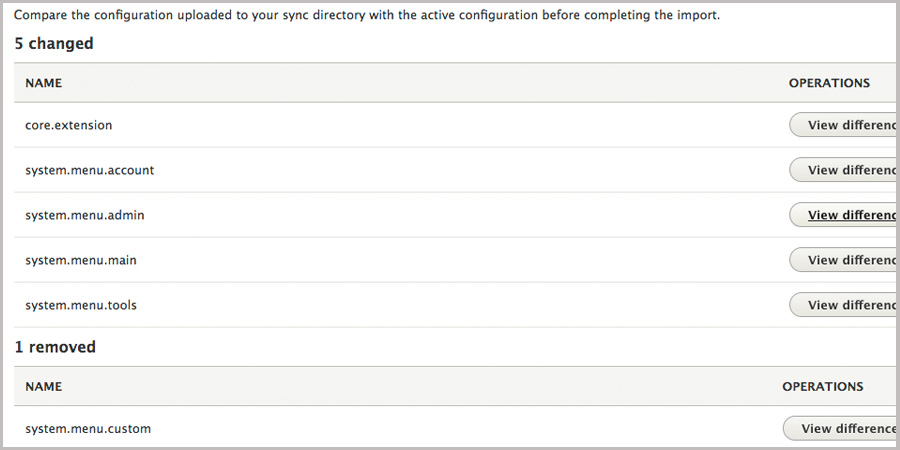Click the "1 removed" section heading

[x=55, y=347]
